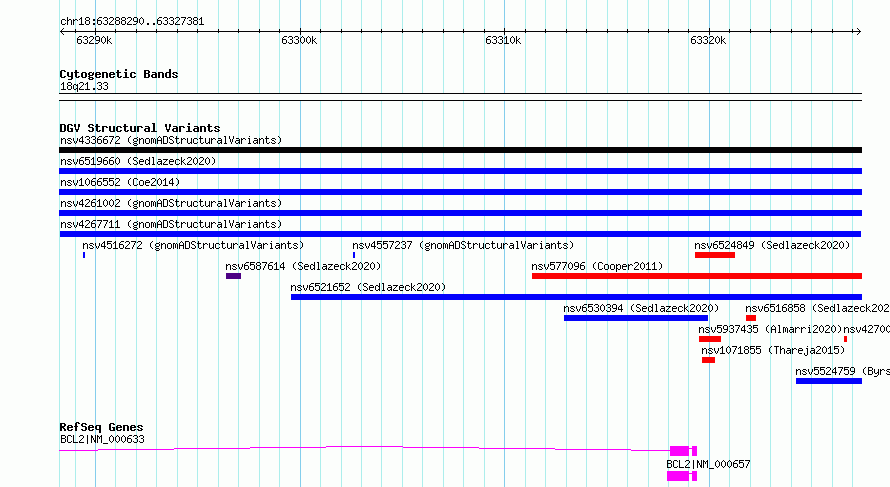
Task: Click the nsv6524849 Sedlazeck2020 label
Action: pyautogui.click(x=772, y=245)
